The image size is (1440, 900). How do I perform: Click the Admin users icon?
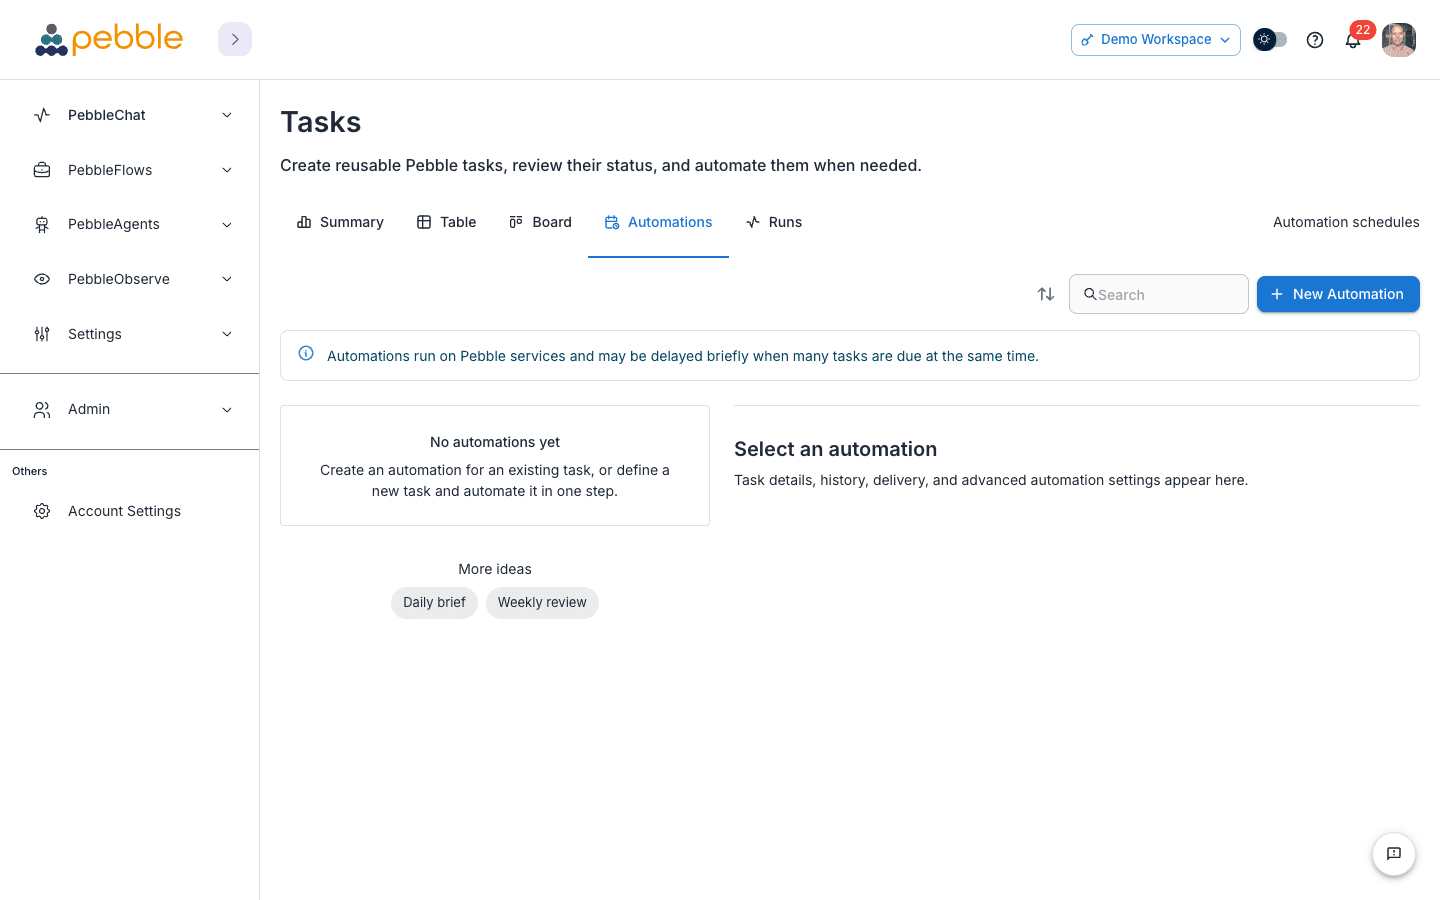[x=42, y=410]
